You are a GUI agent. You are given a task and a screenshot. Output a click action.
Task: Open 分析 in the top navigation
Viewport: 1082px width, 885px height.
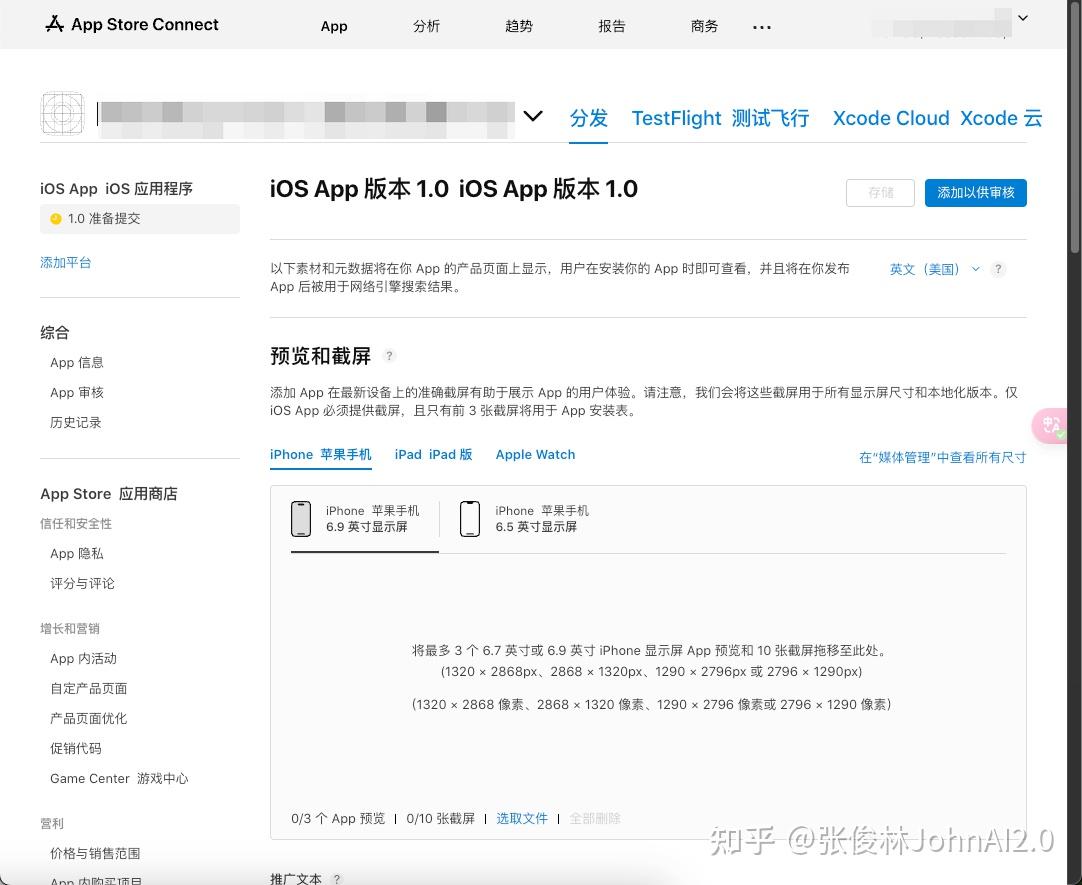click(427, 26)
